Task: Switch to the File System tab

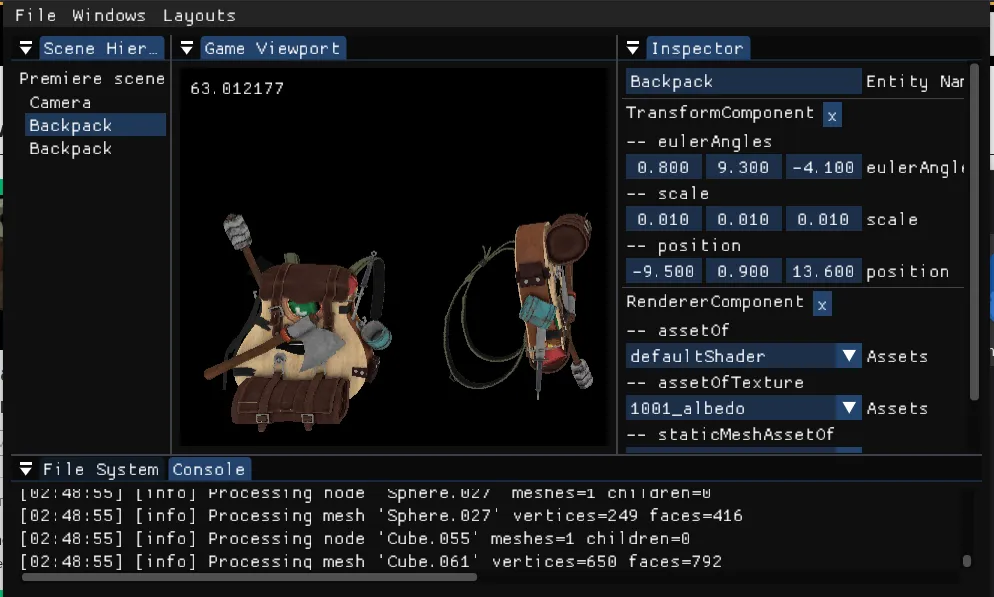Action: click(100, 469)
